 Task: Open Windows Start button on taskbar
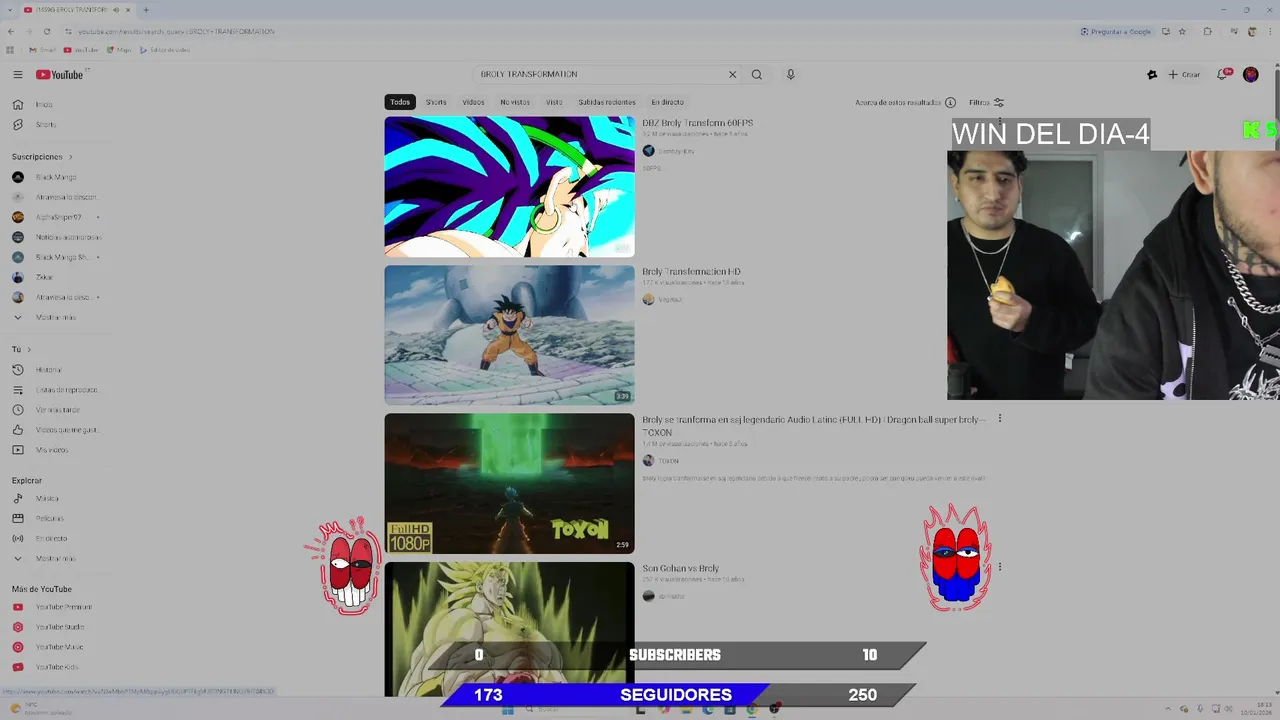(507, 709)
